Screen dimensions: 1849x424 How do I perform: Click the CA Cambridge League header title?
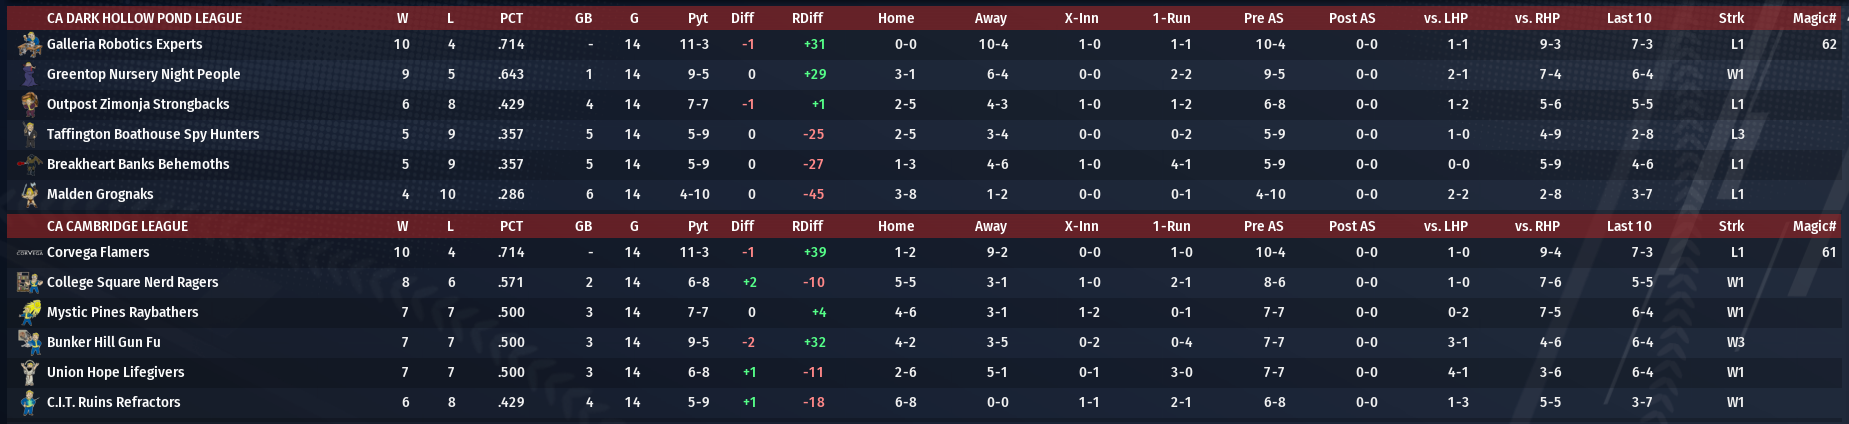117,226
